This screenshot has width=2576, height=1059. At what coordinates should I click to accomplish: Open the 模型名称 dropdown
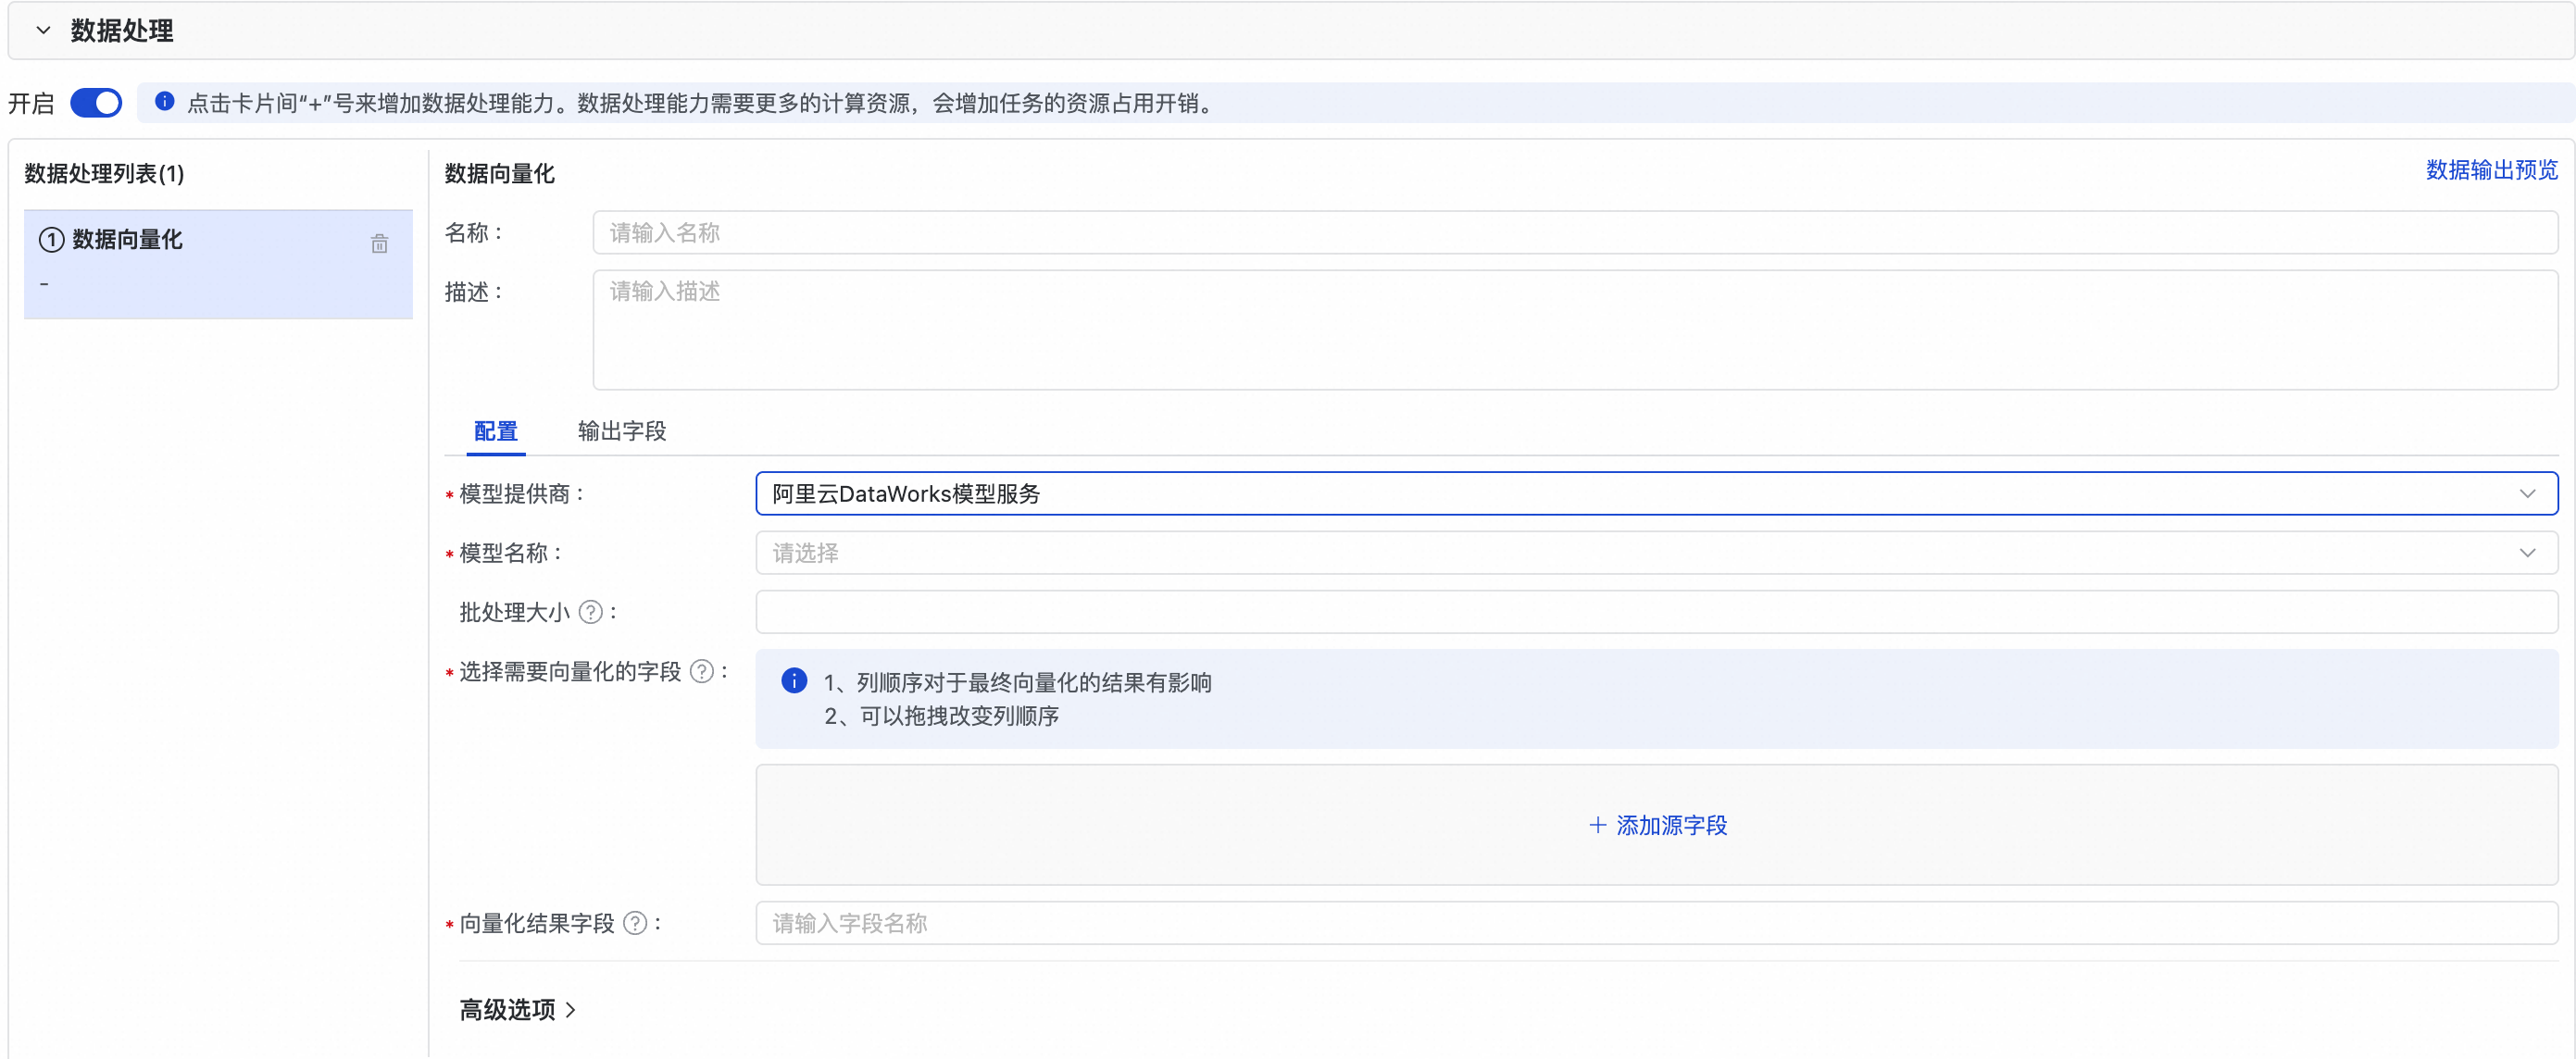point(1655,553)
